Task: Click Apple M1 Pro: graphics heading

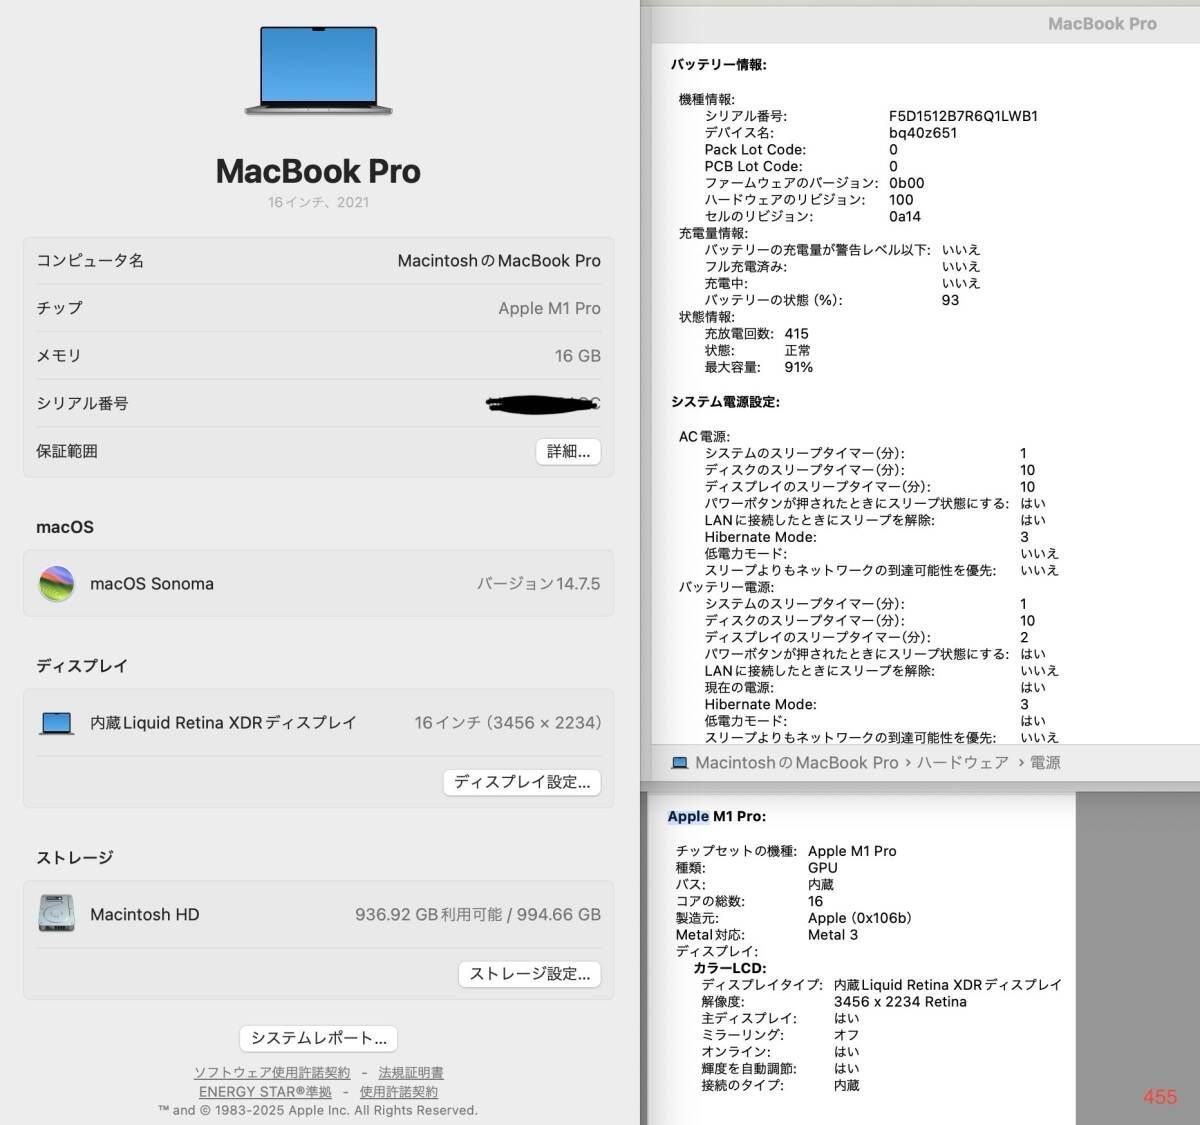Action: click(717, 817)
